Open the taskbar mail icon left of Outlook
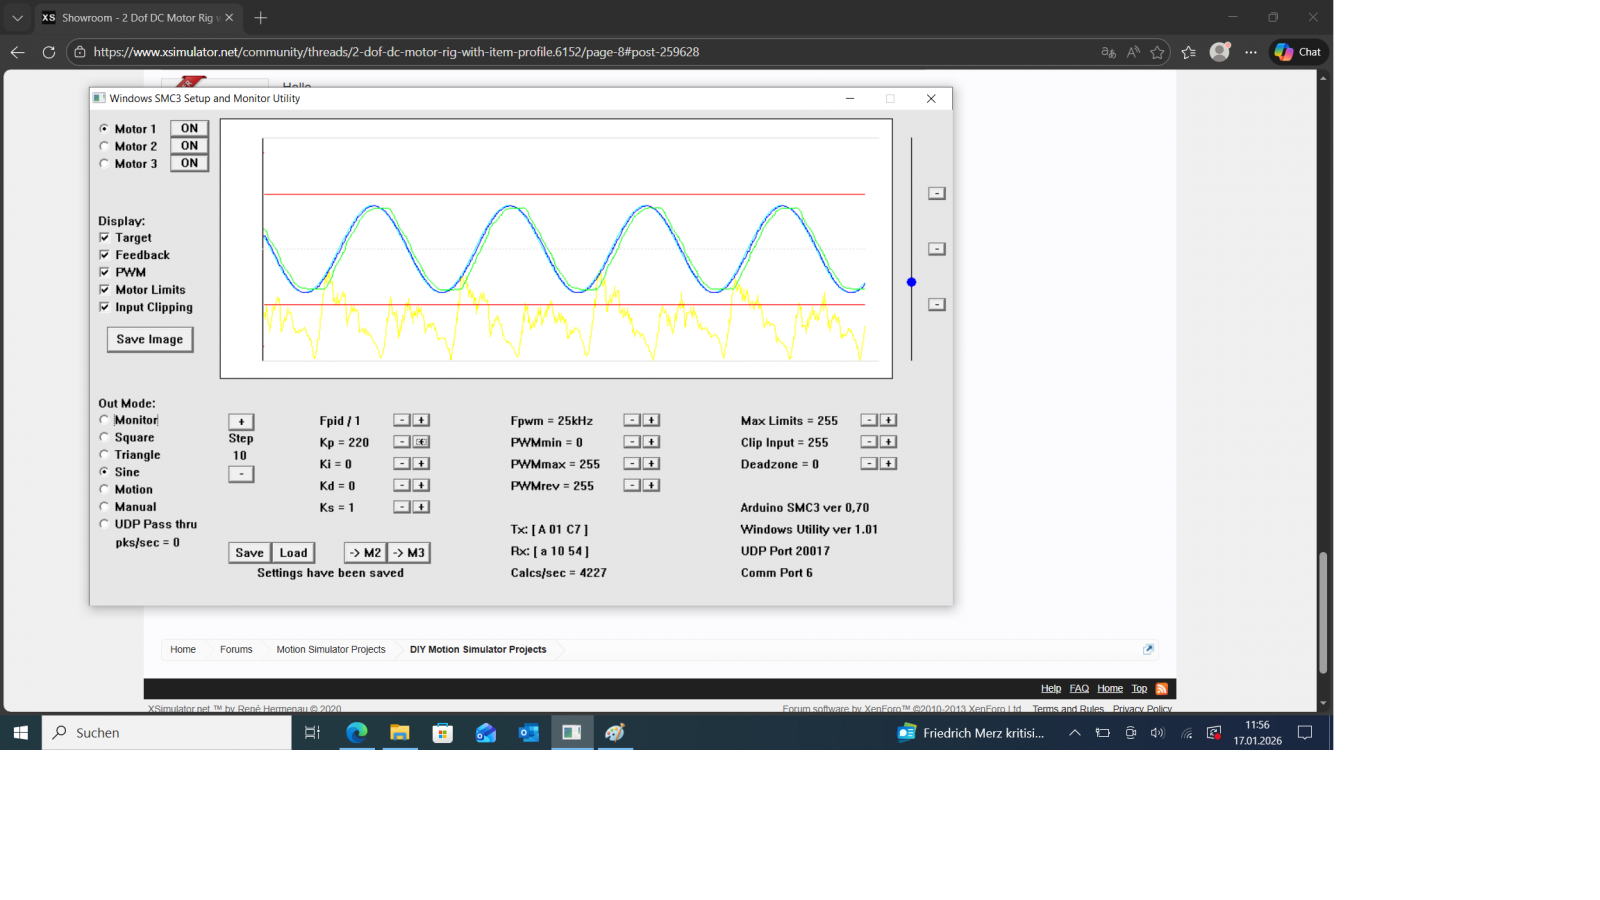 (x=485, y=733)
